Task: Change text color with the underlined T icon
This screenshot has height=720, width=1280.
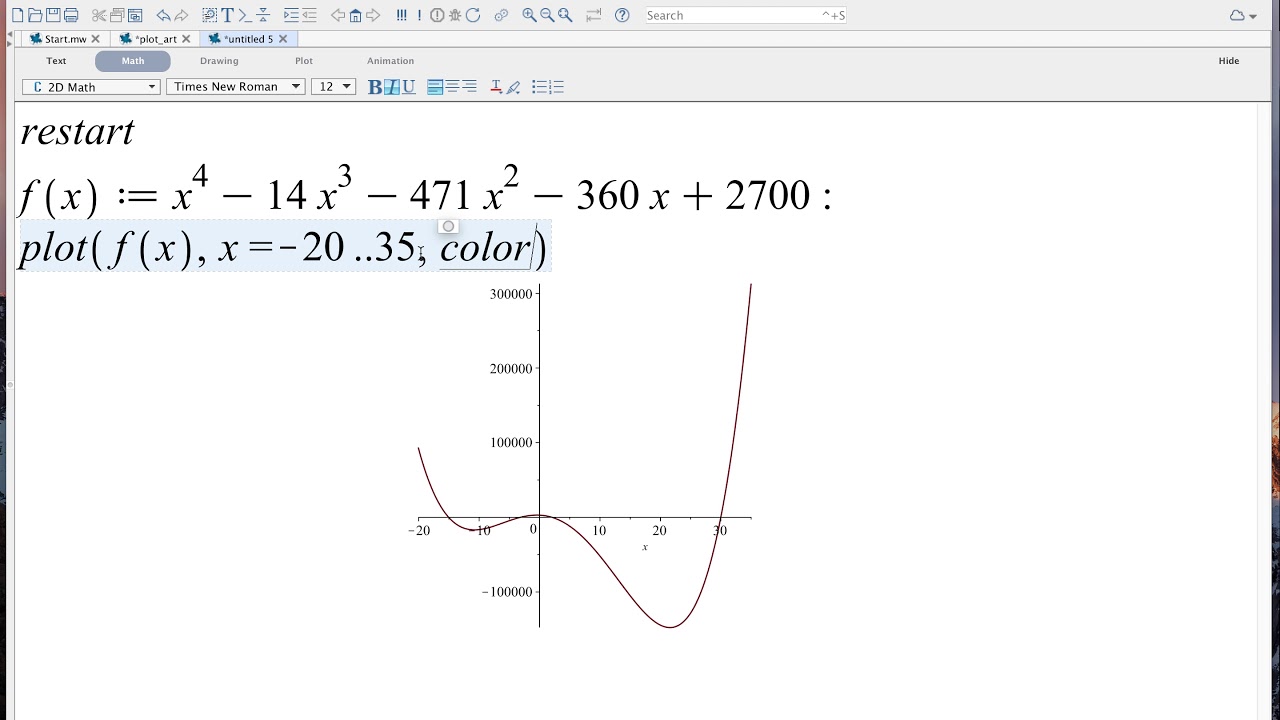Action: [496, 87]
